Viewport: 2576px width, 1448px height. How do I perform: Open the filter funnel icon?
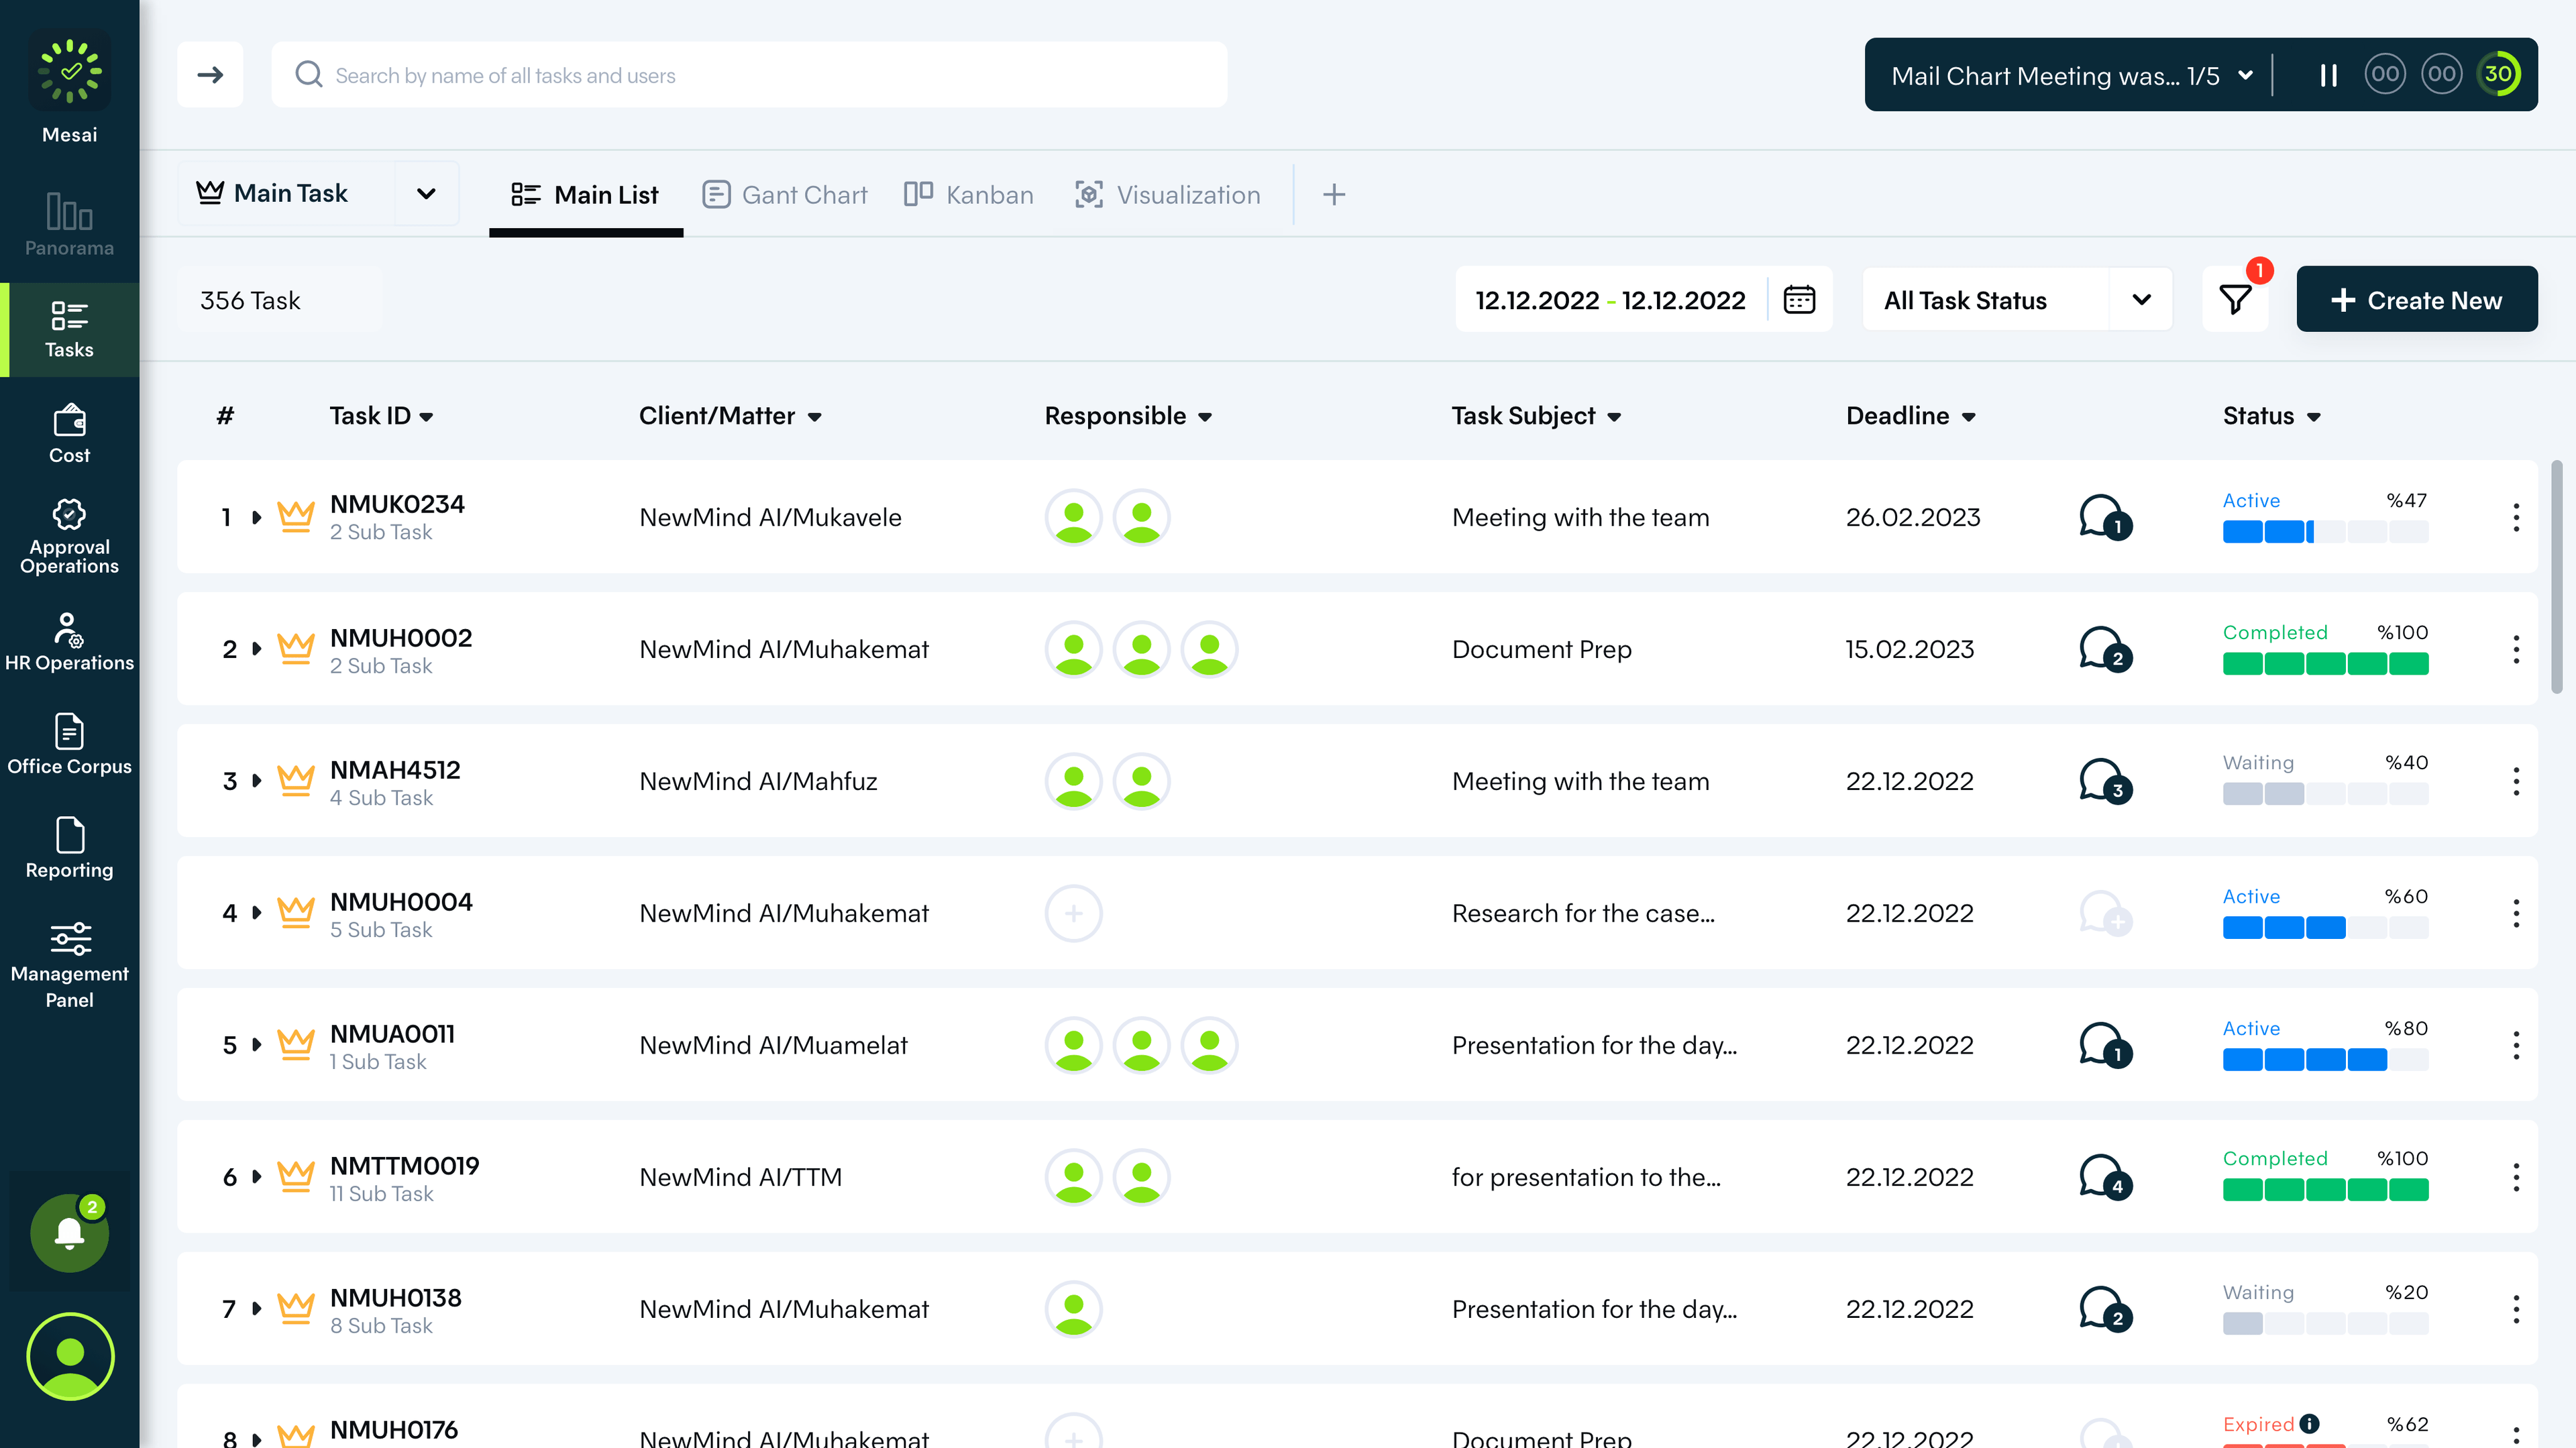[2235, 299]
